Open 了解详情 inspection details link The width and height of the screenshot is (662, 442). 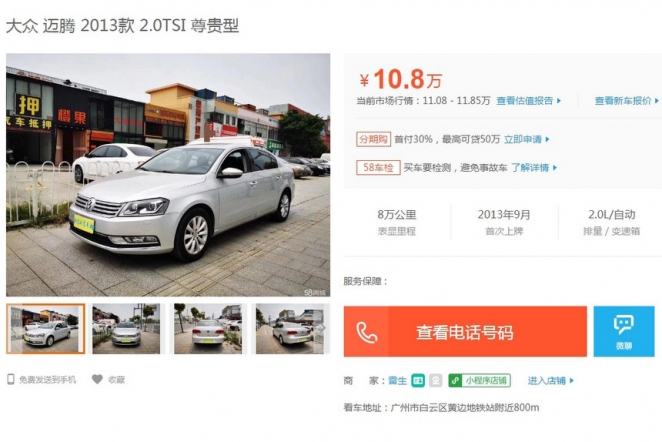(x=534, y=168)
